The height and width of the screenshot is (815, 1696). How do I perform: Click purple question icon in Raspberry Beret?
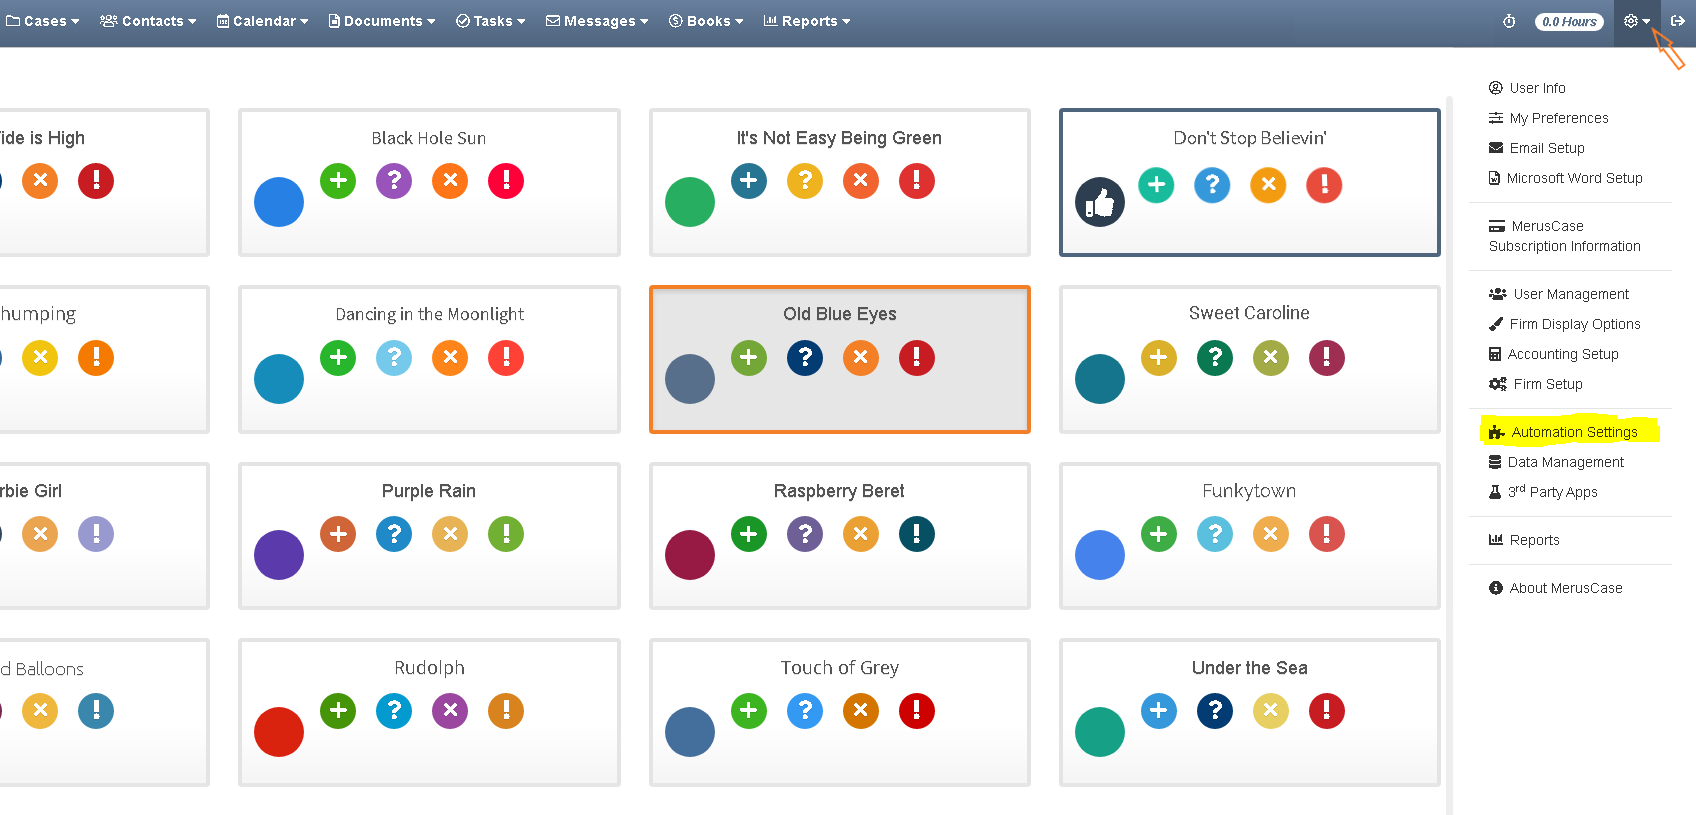pos(805,534)
